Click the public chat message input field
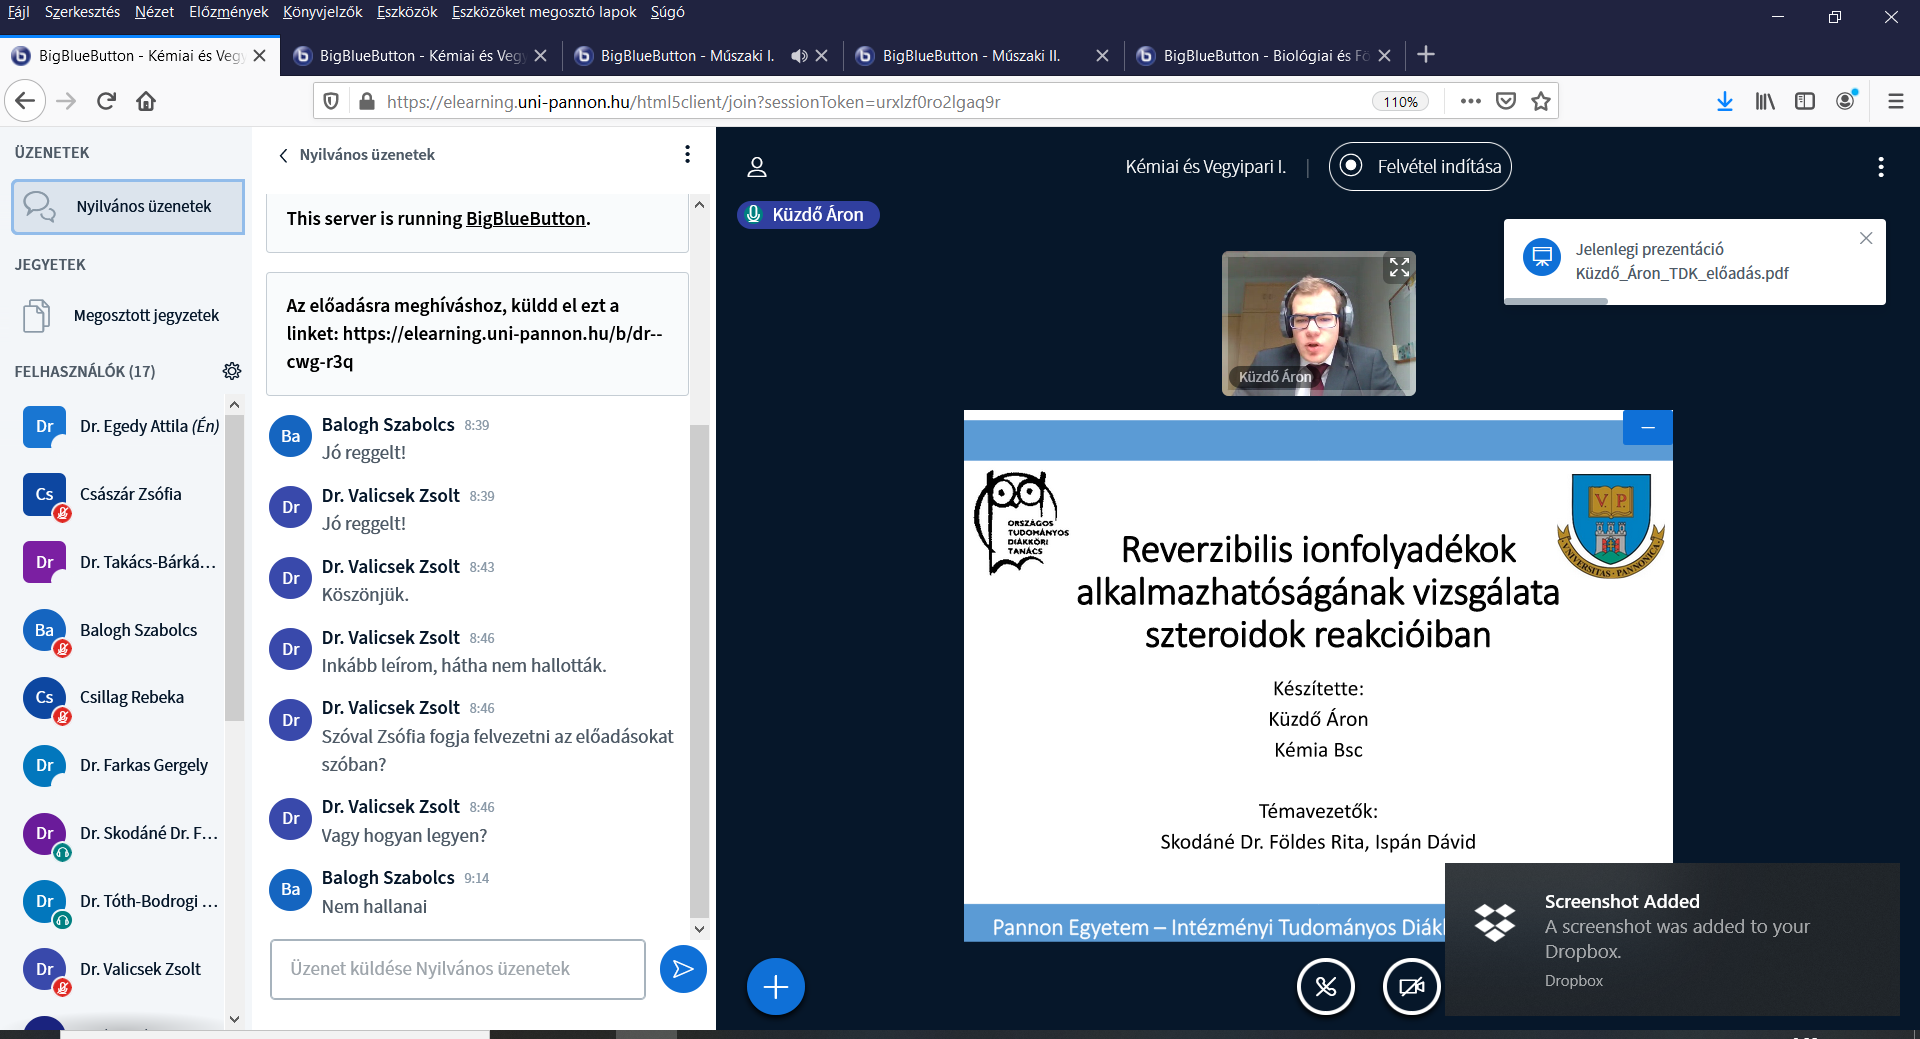 457,969
